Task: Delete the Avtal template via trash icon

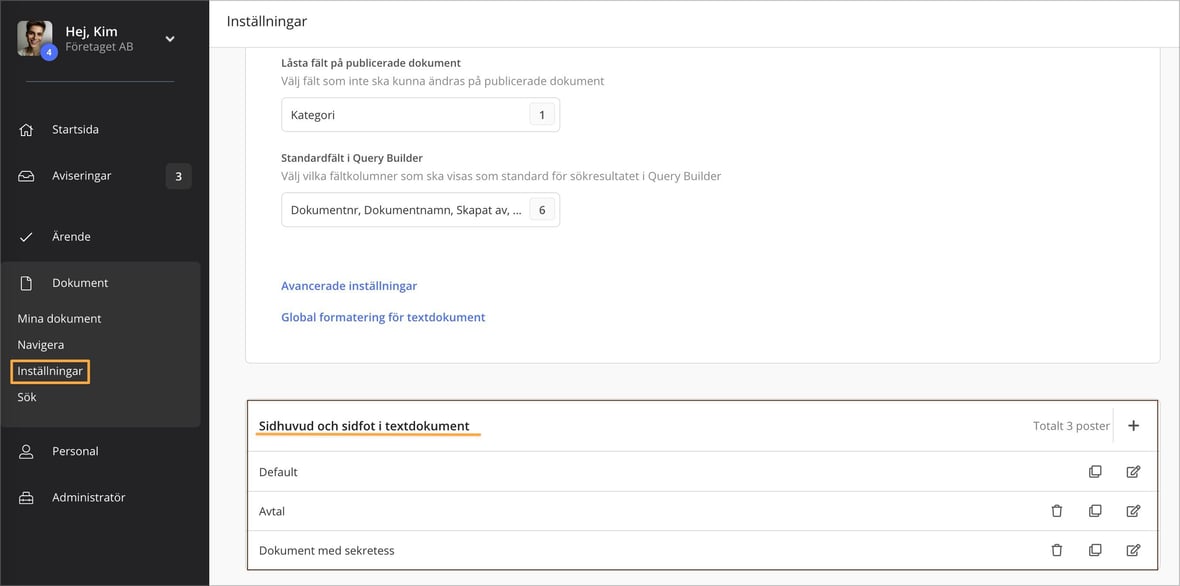Action: (1057, 510)
